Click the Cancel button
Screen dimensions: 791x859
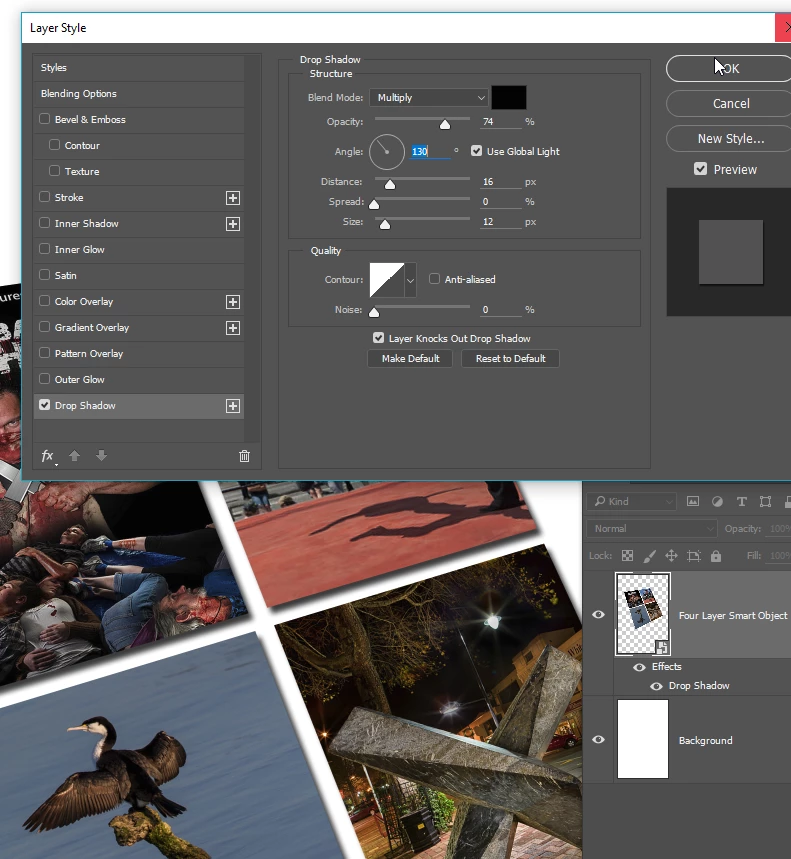click(729, 104)
